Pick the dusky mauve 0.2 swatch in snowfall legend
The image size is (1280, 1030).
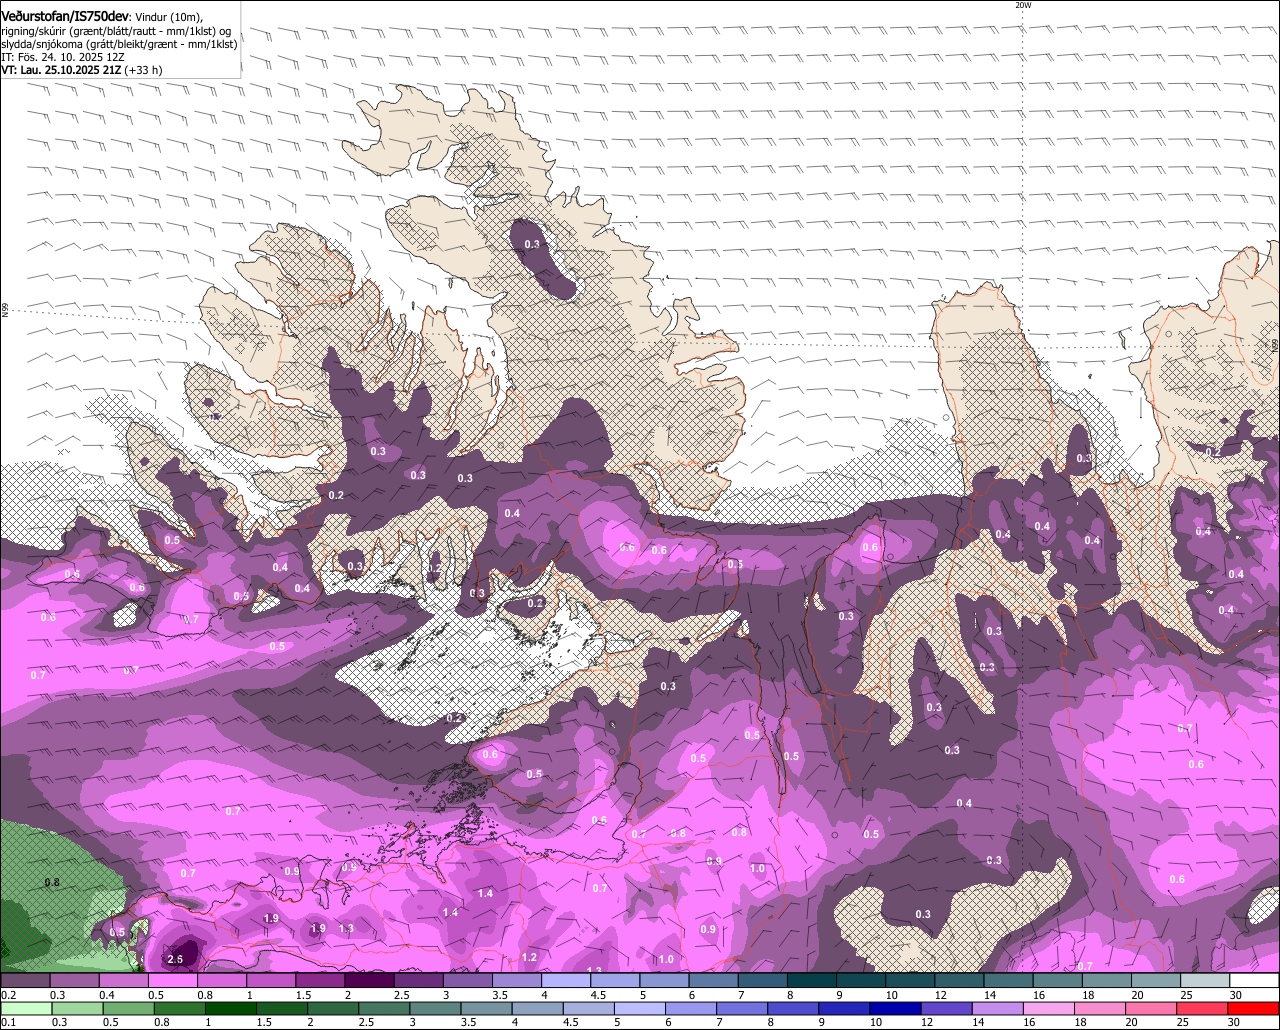pyautogui.click(x=25, y=981)
